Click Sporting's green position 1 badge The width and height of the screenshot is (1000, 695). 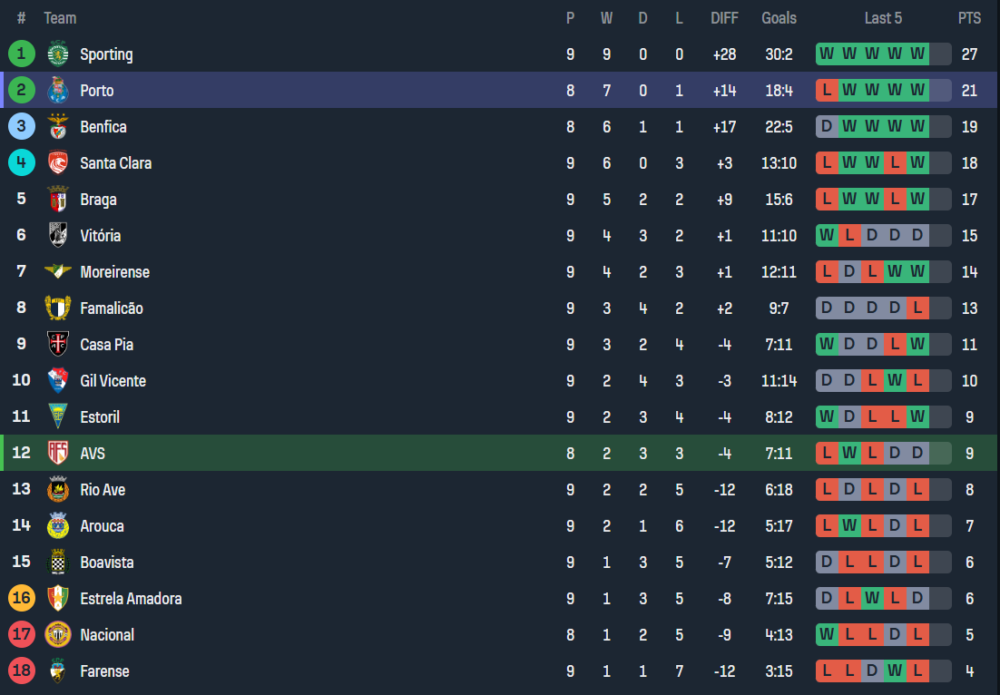(x=21, y=54)
